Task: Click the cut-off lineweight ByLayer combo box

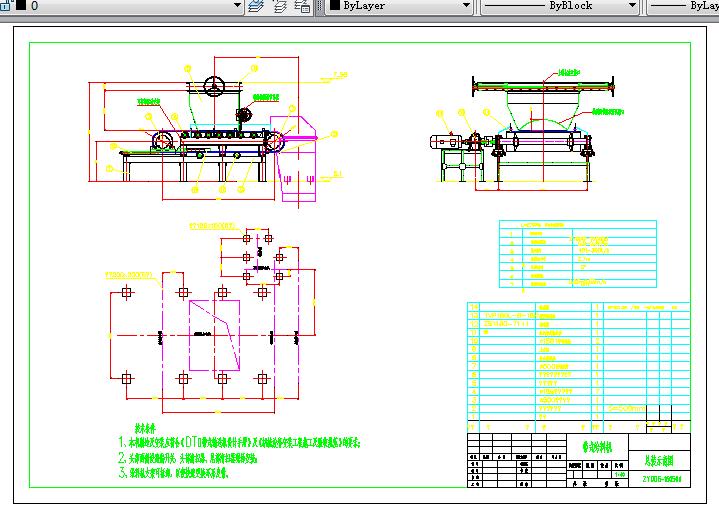Action: pos(683,6)
